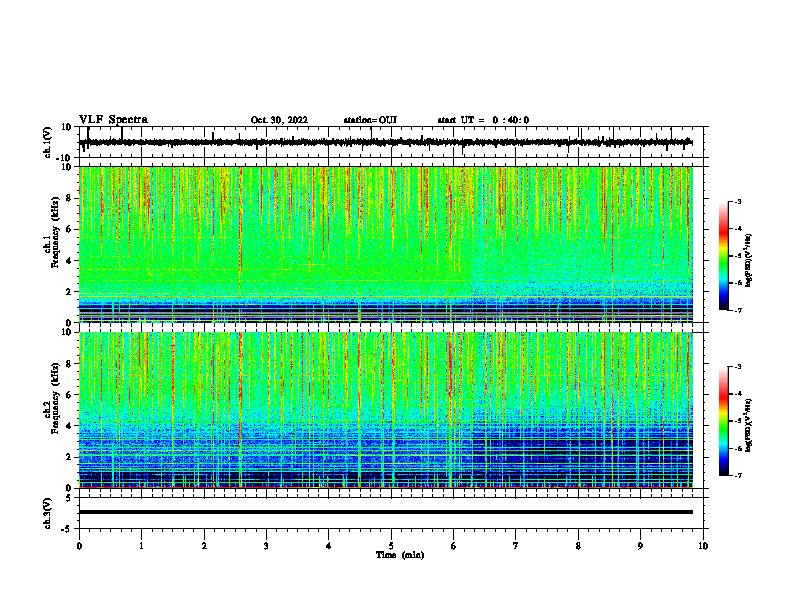The width and height of the screenshot is (792, 612).
Task: Click the "-3" label on ch.1 color bar
Action: click(x=737, y=201)
